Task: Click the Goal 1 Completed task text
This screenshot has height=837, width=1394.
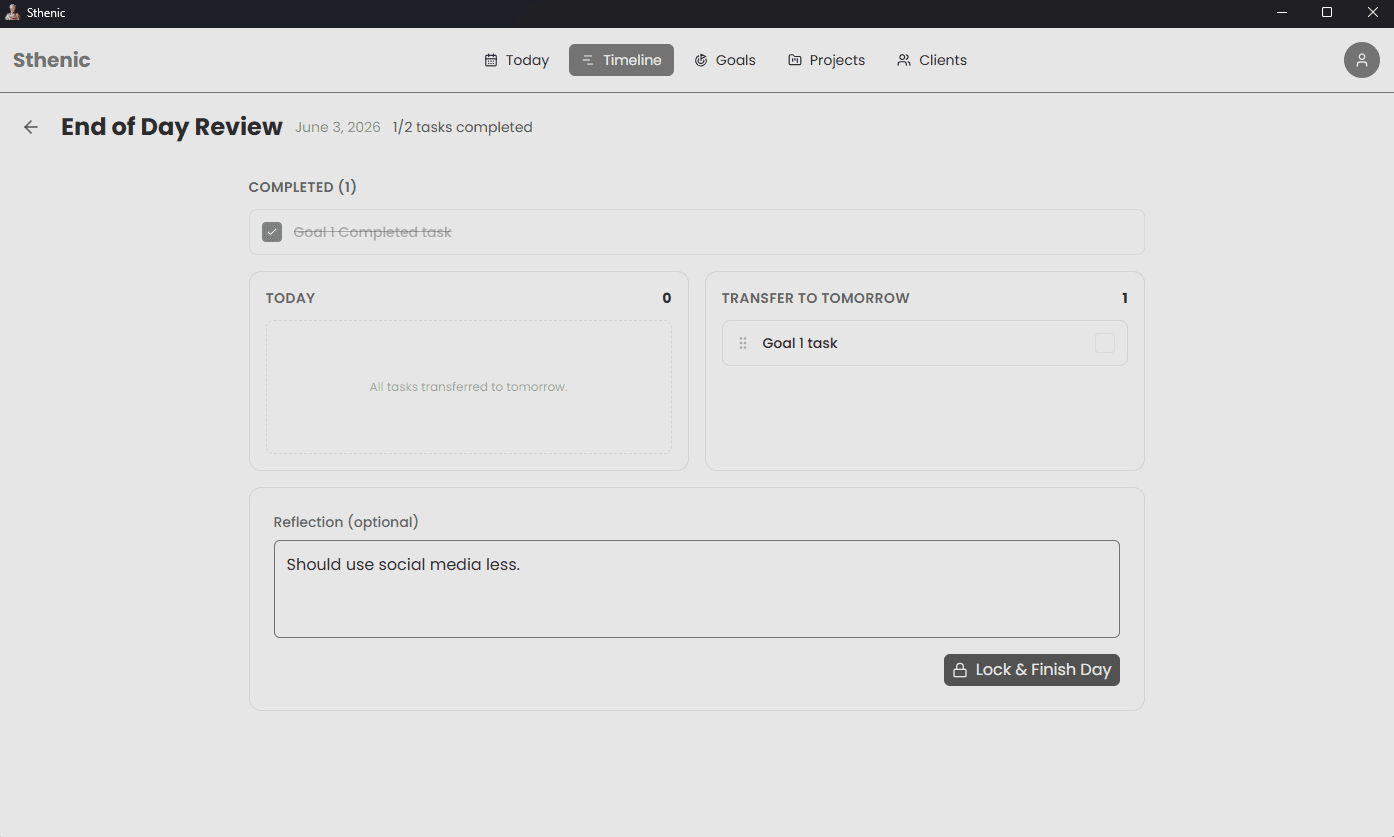Action: point(373,232)
